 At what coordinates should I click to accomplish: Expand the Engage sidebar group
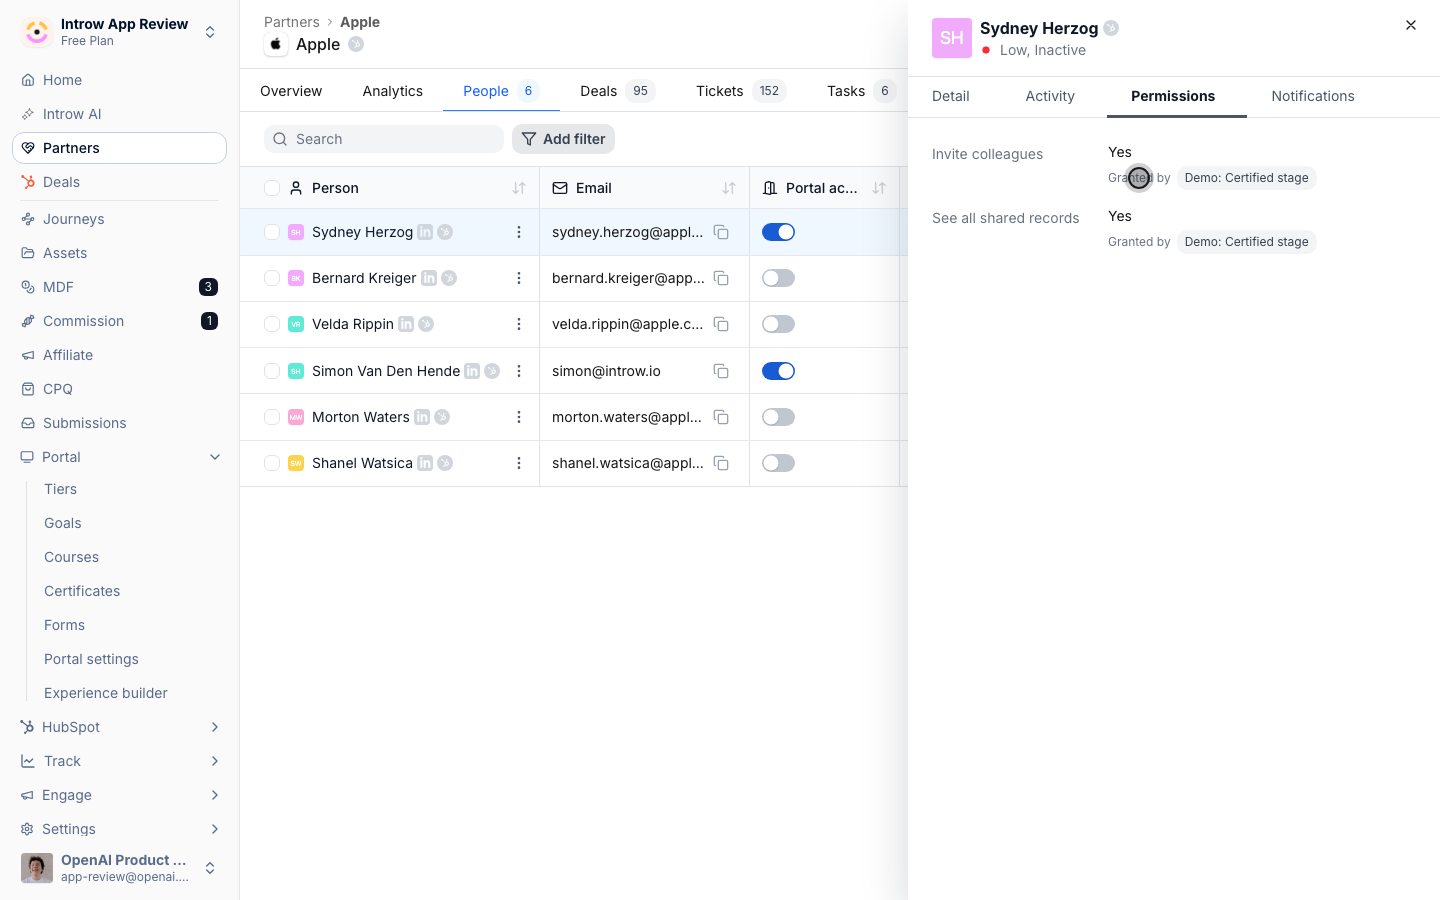119,795
